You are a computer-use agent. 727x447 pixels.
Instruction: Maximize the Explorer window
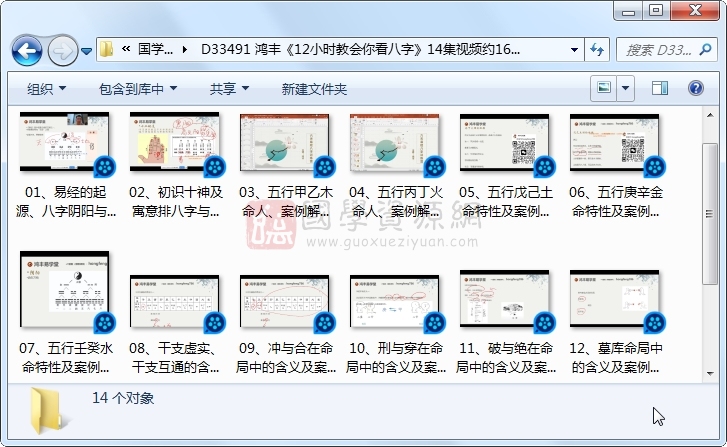click(657, 11)
